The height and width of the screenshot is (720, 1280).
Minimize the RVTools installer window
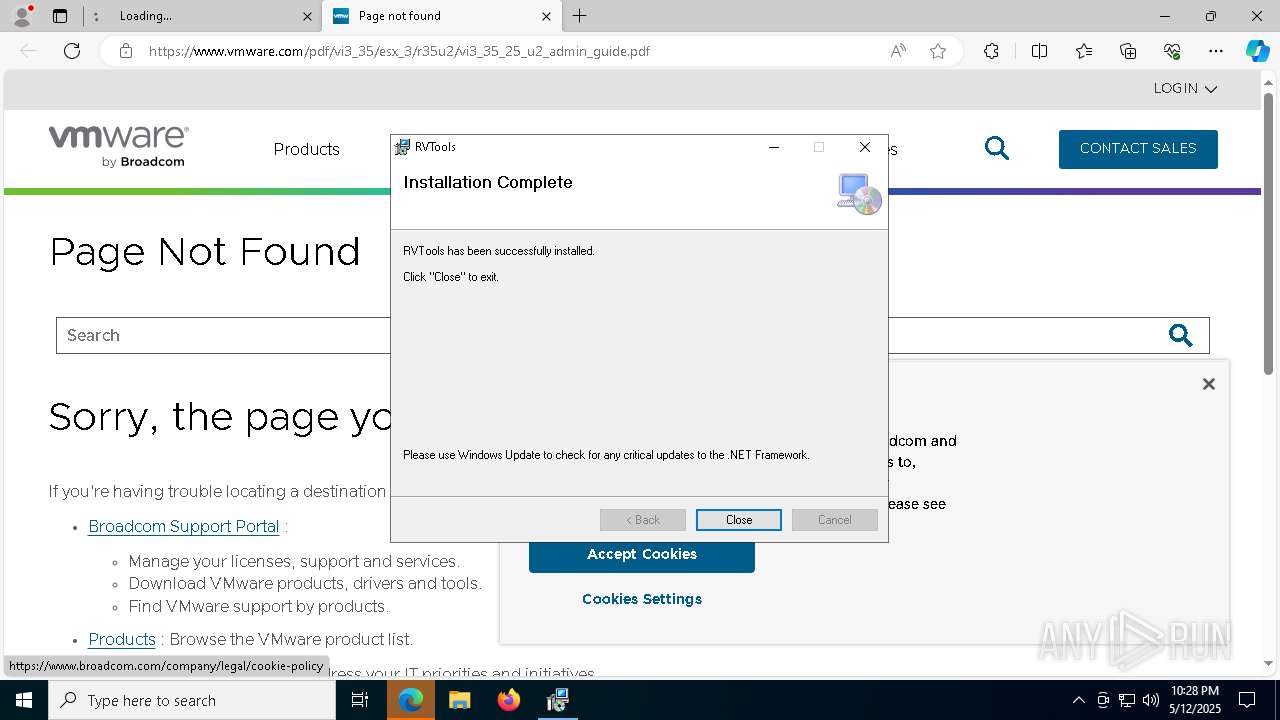(773, 147)
